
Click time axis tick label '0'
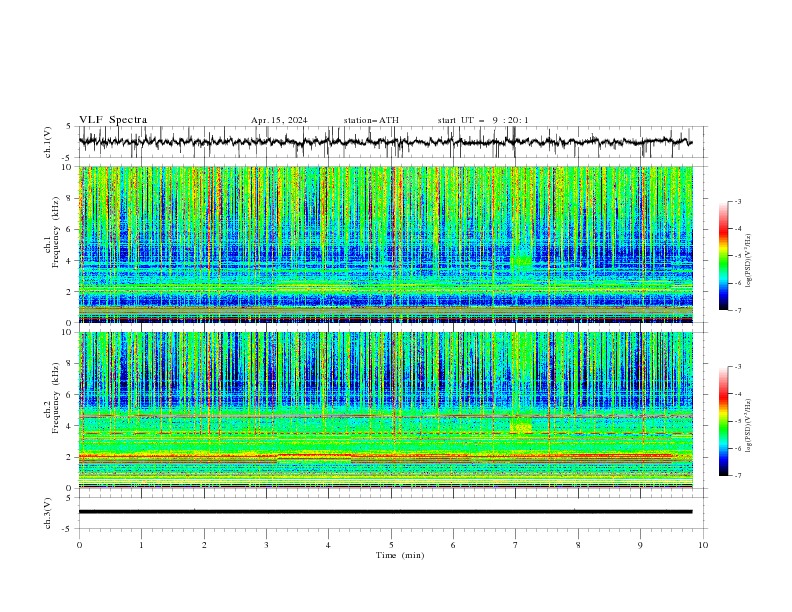point(79,545)
